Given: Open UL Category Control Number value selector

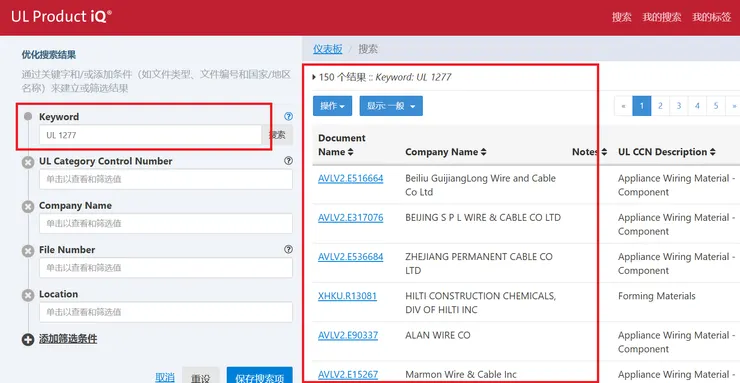Looking at the screenshot, I should pos(166,179).
